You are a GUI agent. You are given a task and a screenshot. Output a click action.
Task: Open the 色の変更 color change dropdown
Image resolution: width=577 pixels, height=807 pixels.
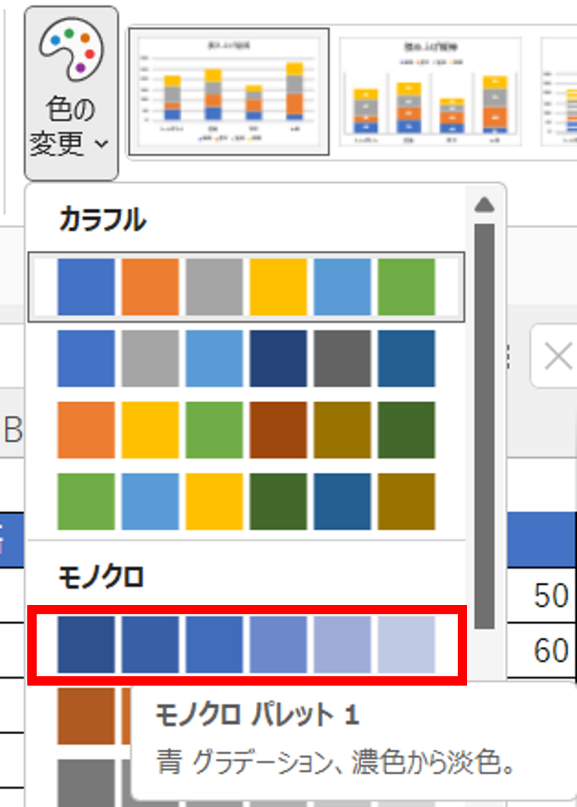pyautogui.click(x=71, y=94)
